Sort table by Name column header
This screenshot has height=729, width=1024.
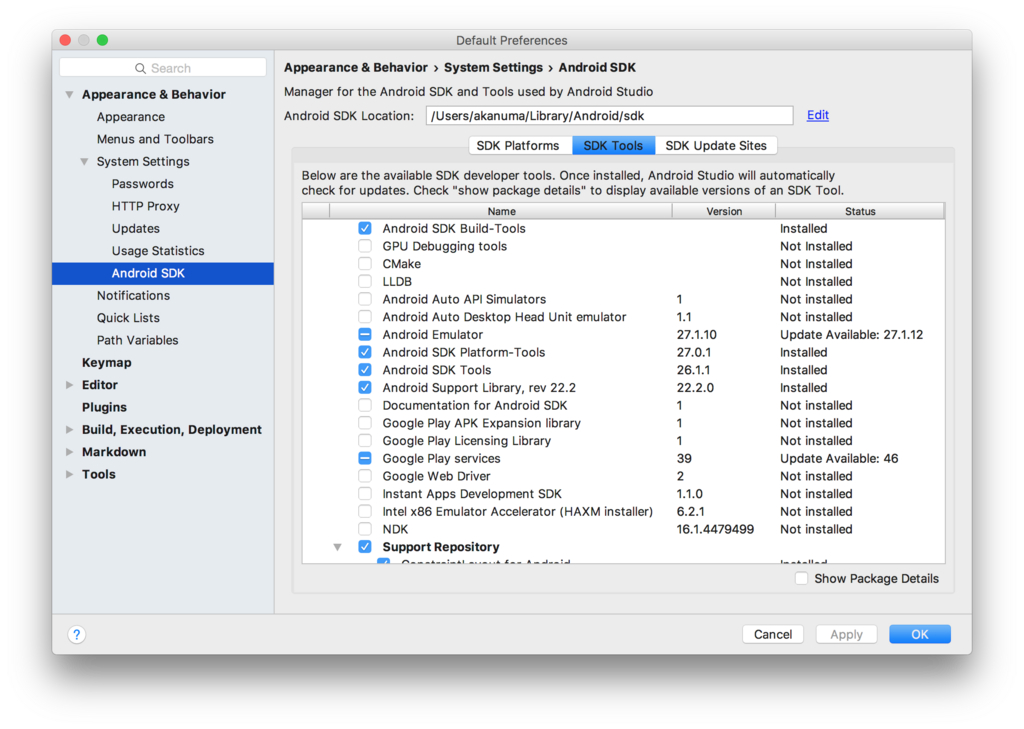click(501, 211)
